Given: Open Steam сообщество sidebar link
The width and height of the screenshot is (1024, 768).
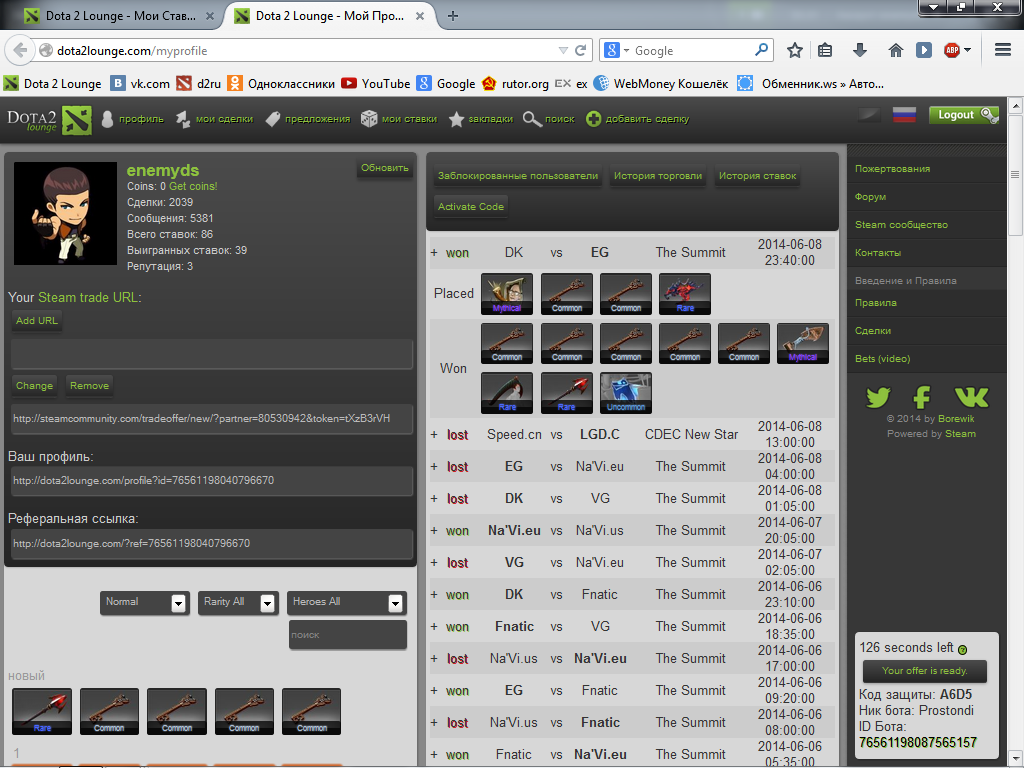Looking at the screenshot, I should tap(901, 225).
